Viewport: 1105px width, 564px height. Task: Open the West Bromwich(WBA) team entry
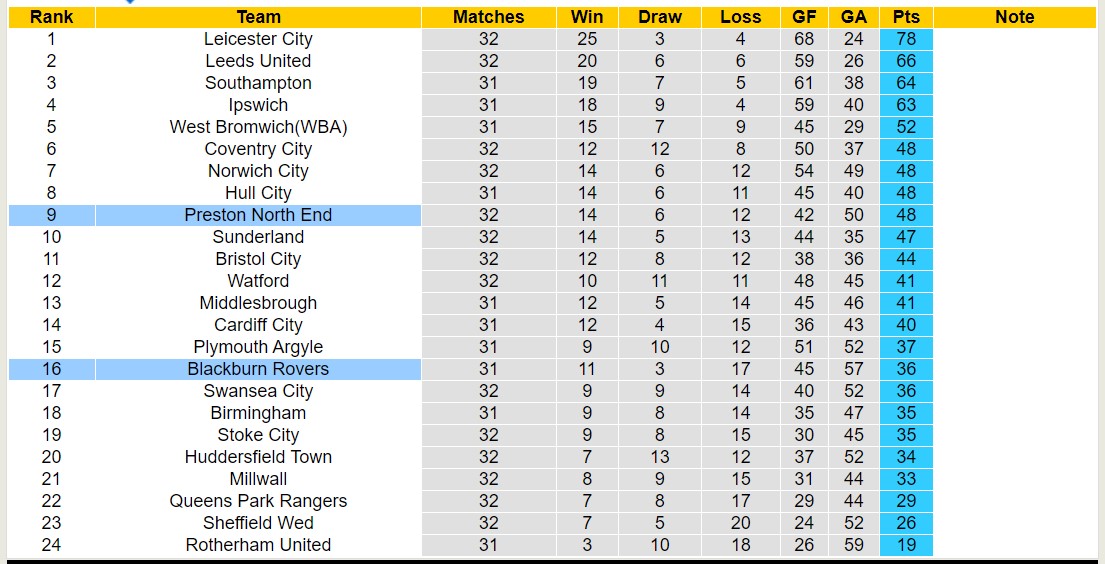click(x=258, y=127)
